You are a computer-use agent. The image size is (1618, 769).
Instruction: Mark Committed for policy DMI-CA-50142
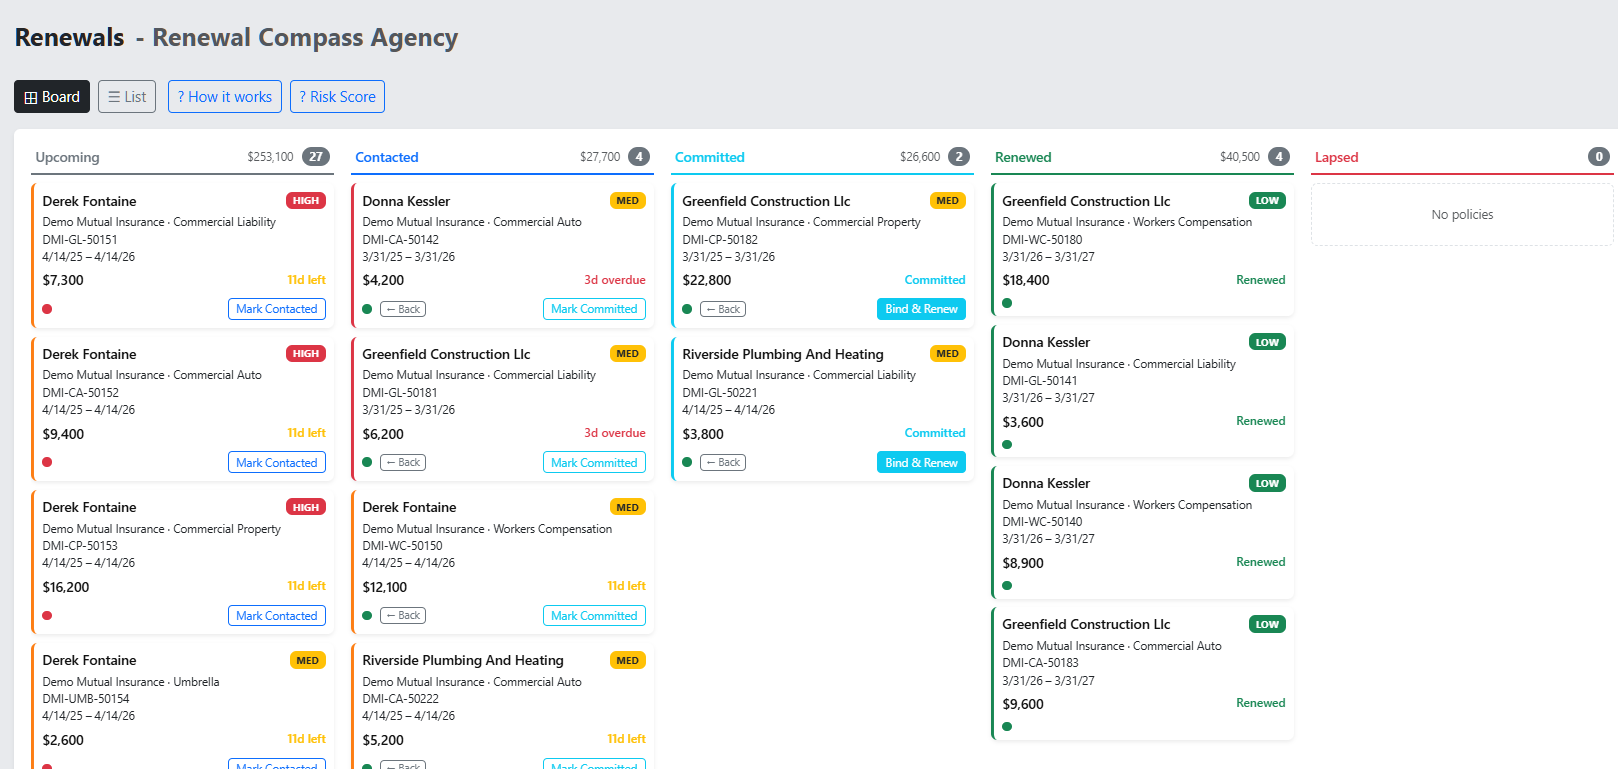594,309
